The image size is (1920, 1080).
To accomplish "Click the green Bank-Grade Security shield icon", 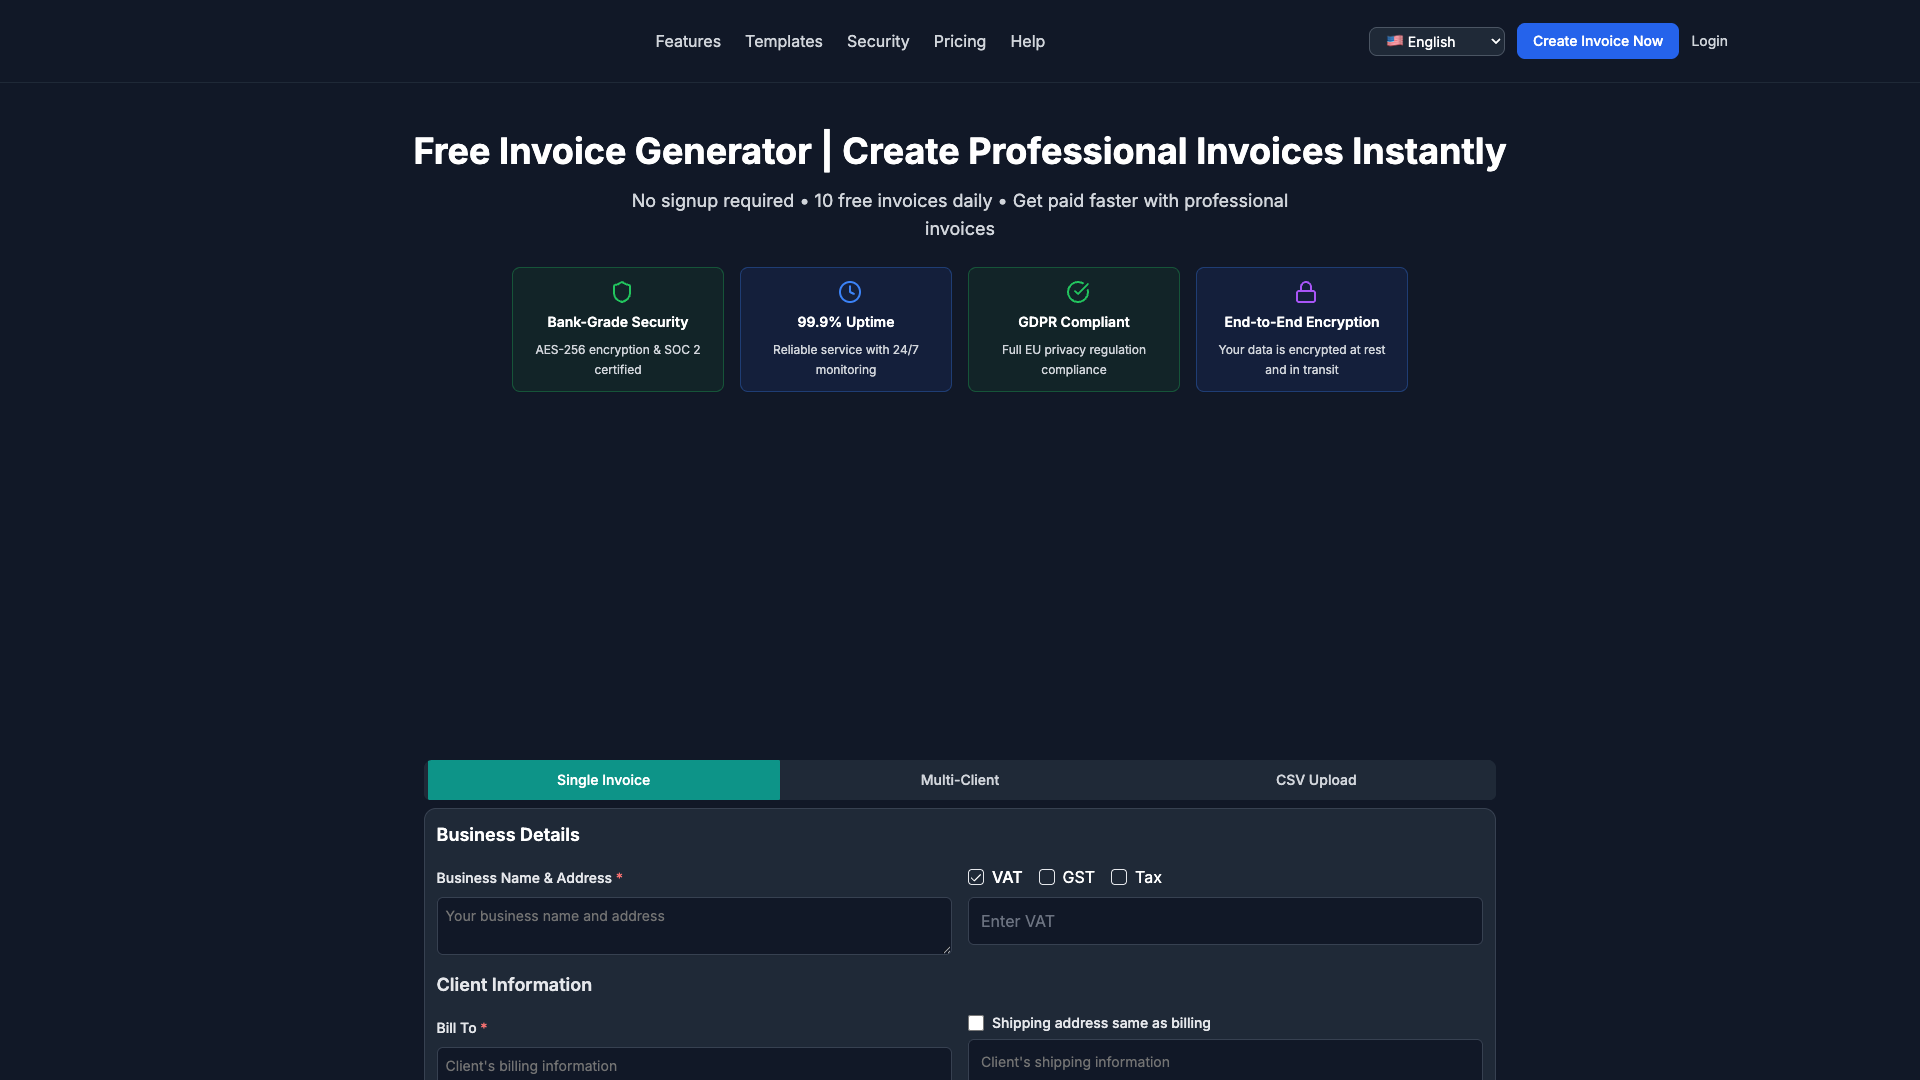I will tap(621, 292).
